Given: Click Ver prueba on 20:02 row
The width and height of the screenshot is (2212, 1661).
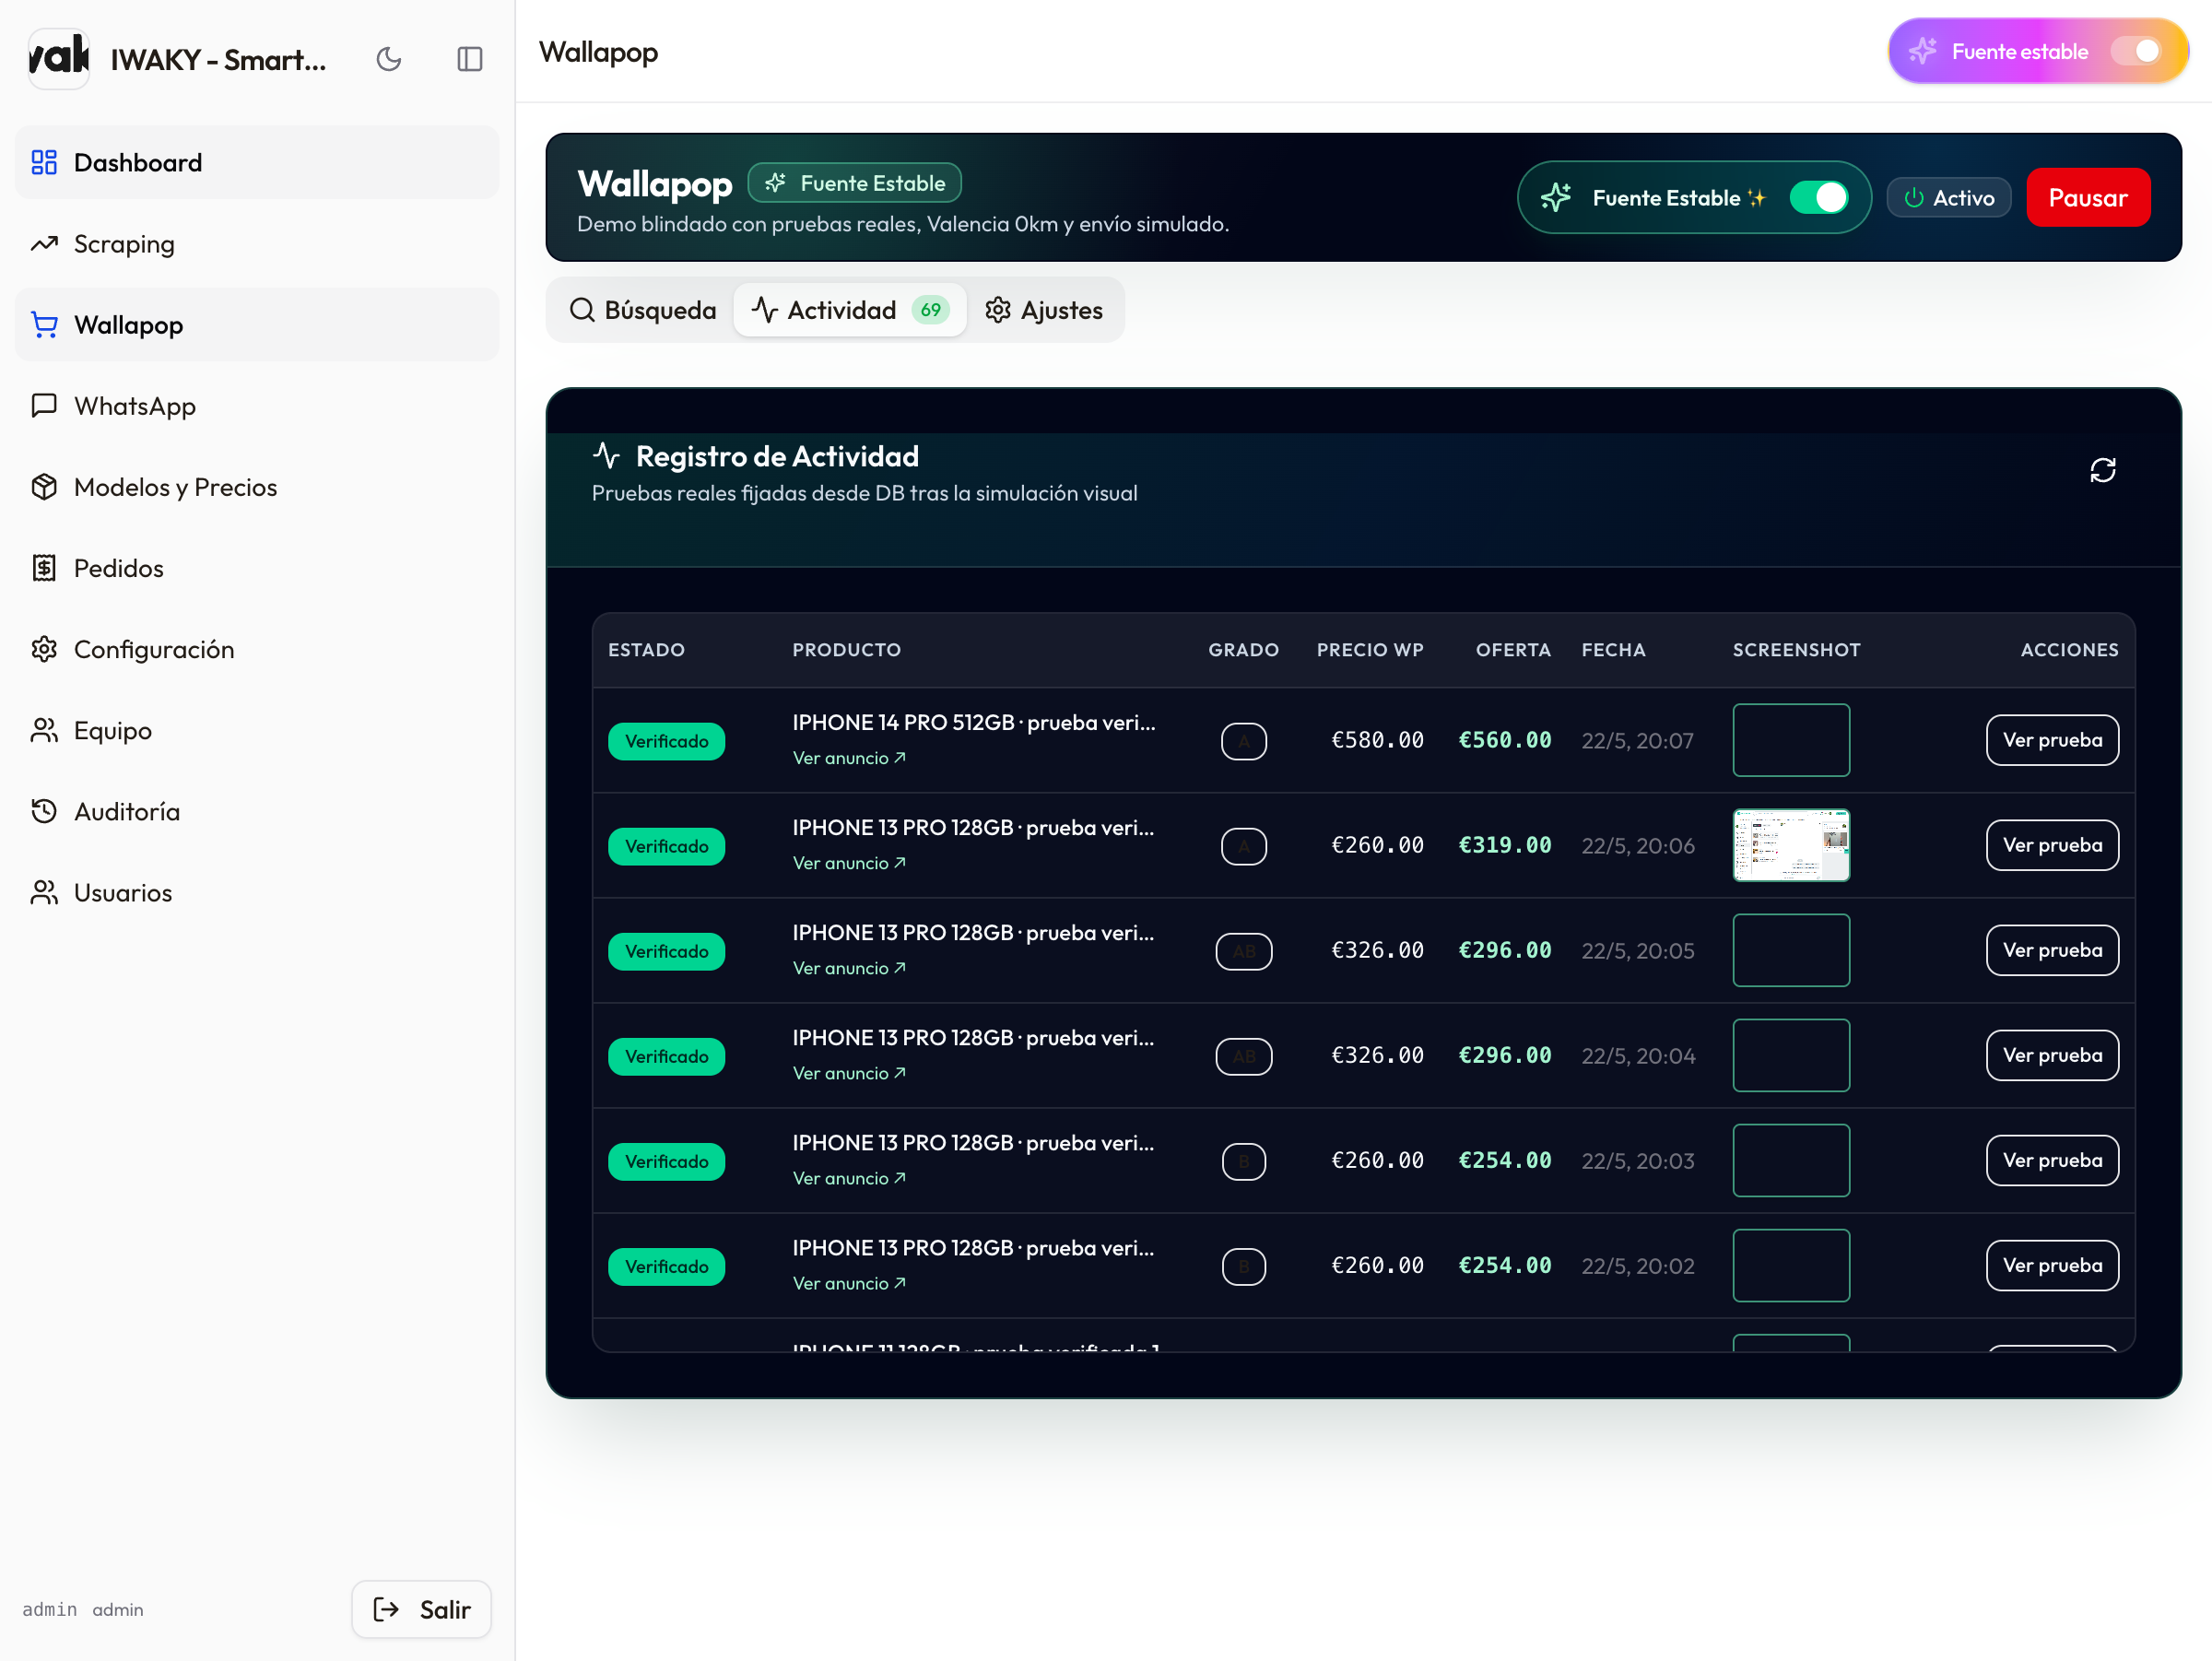Looking at the screenshot, I should point(2051,1265).
